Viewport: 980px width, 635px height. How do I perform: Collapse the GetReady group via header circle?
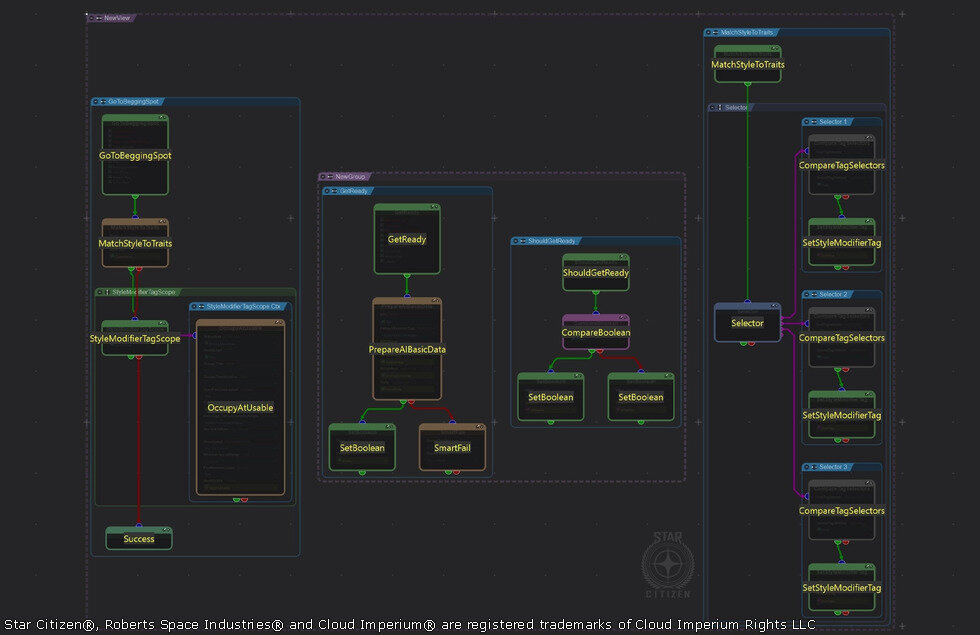pos(327,191)
